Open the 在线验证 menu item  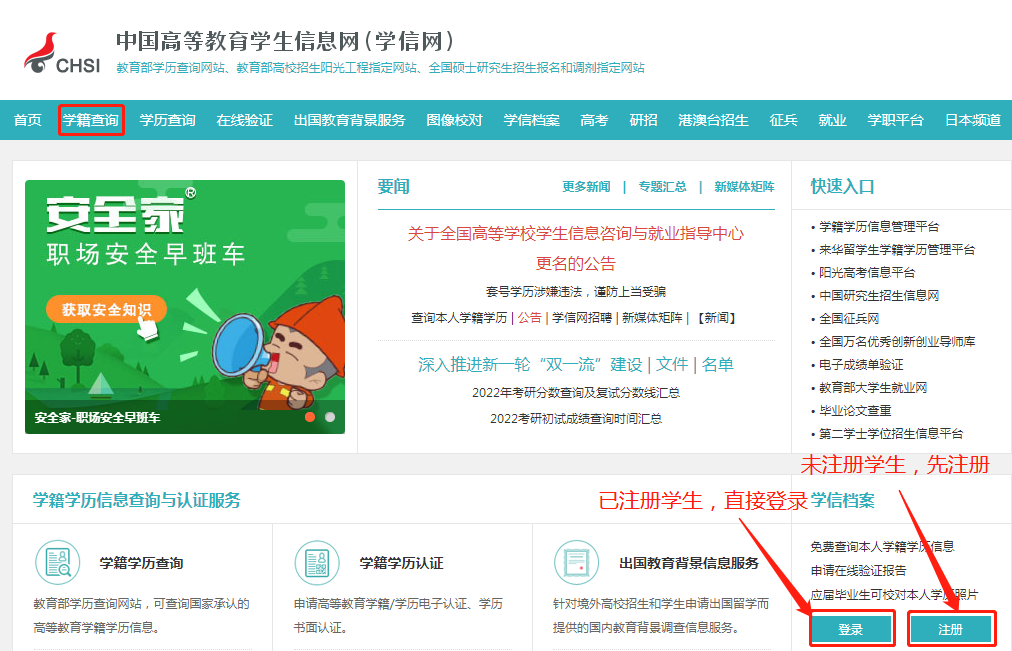(245, 120)
